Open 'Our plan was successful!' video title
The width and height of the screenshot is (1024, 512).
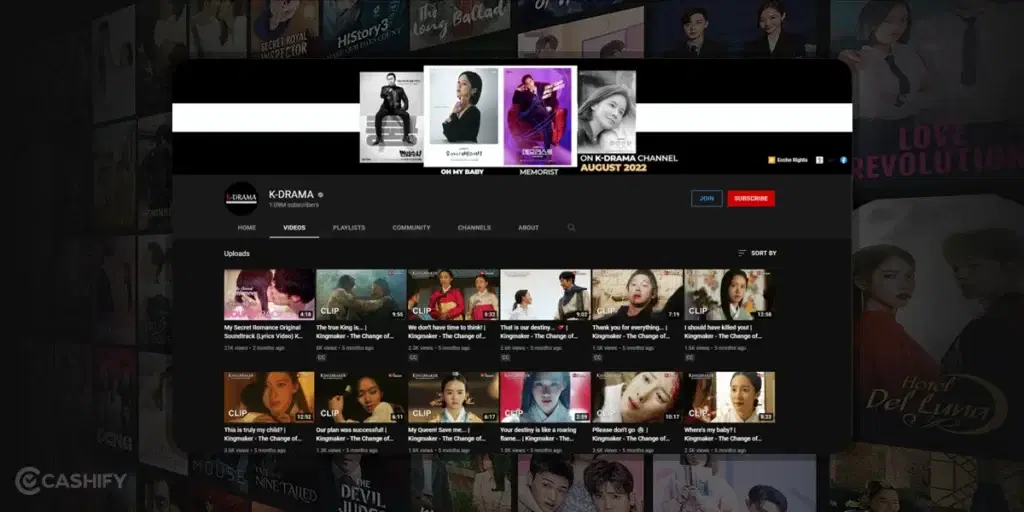click(355, 434)
